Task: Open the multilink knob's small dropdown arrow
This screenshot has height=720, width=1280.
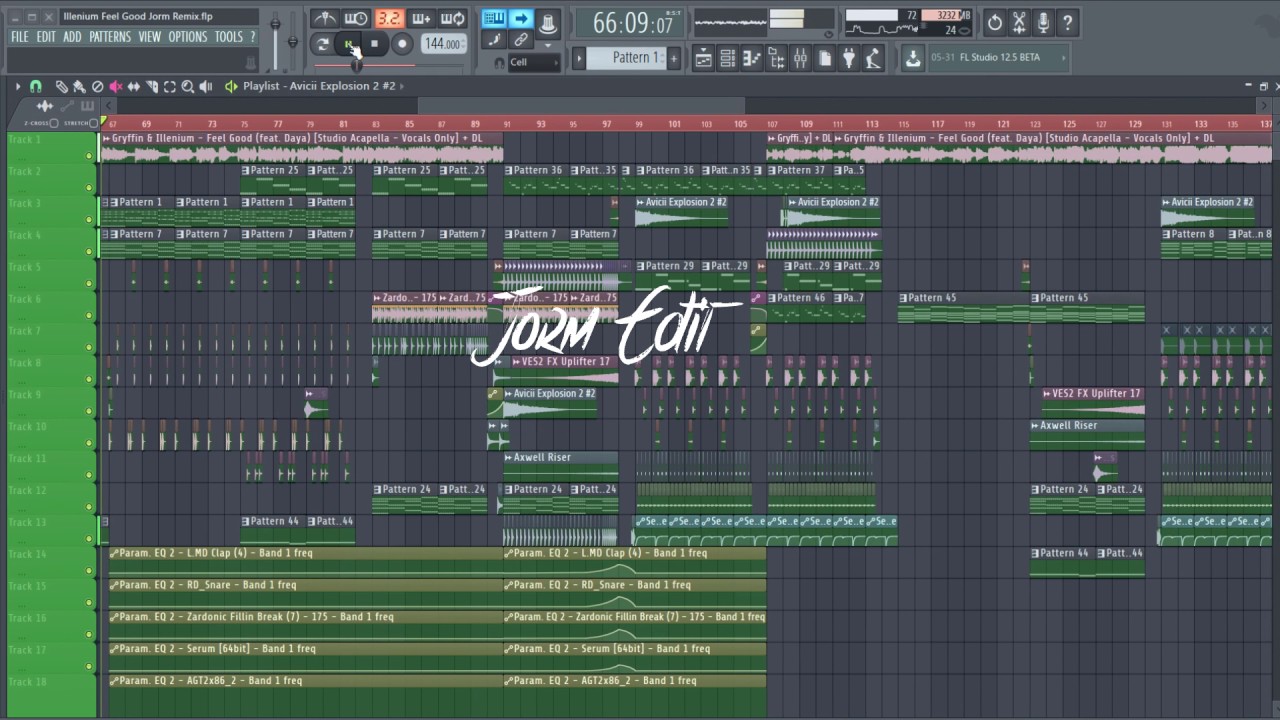Action: coord(548,44)
